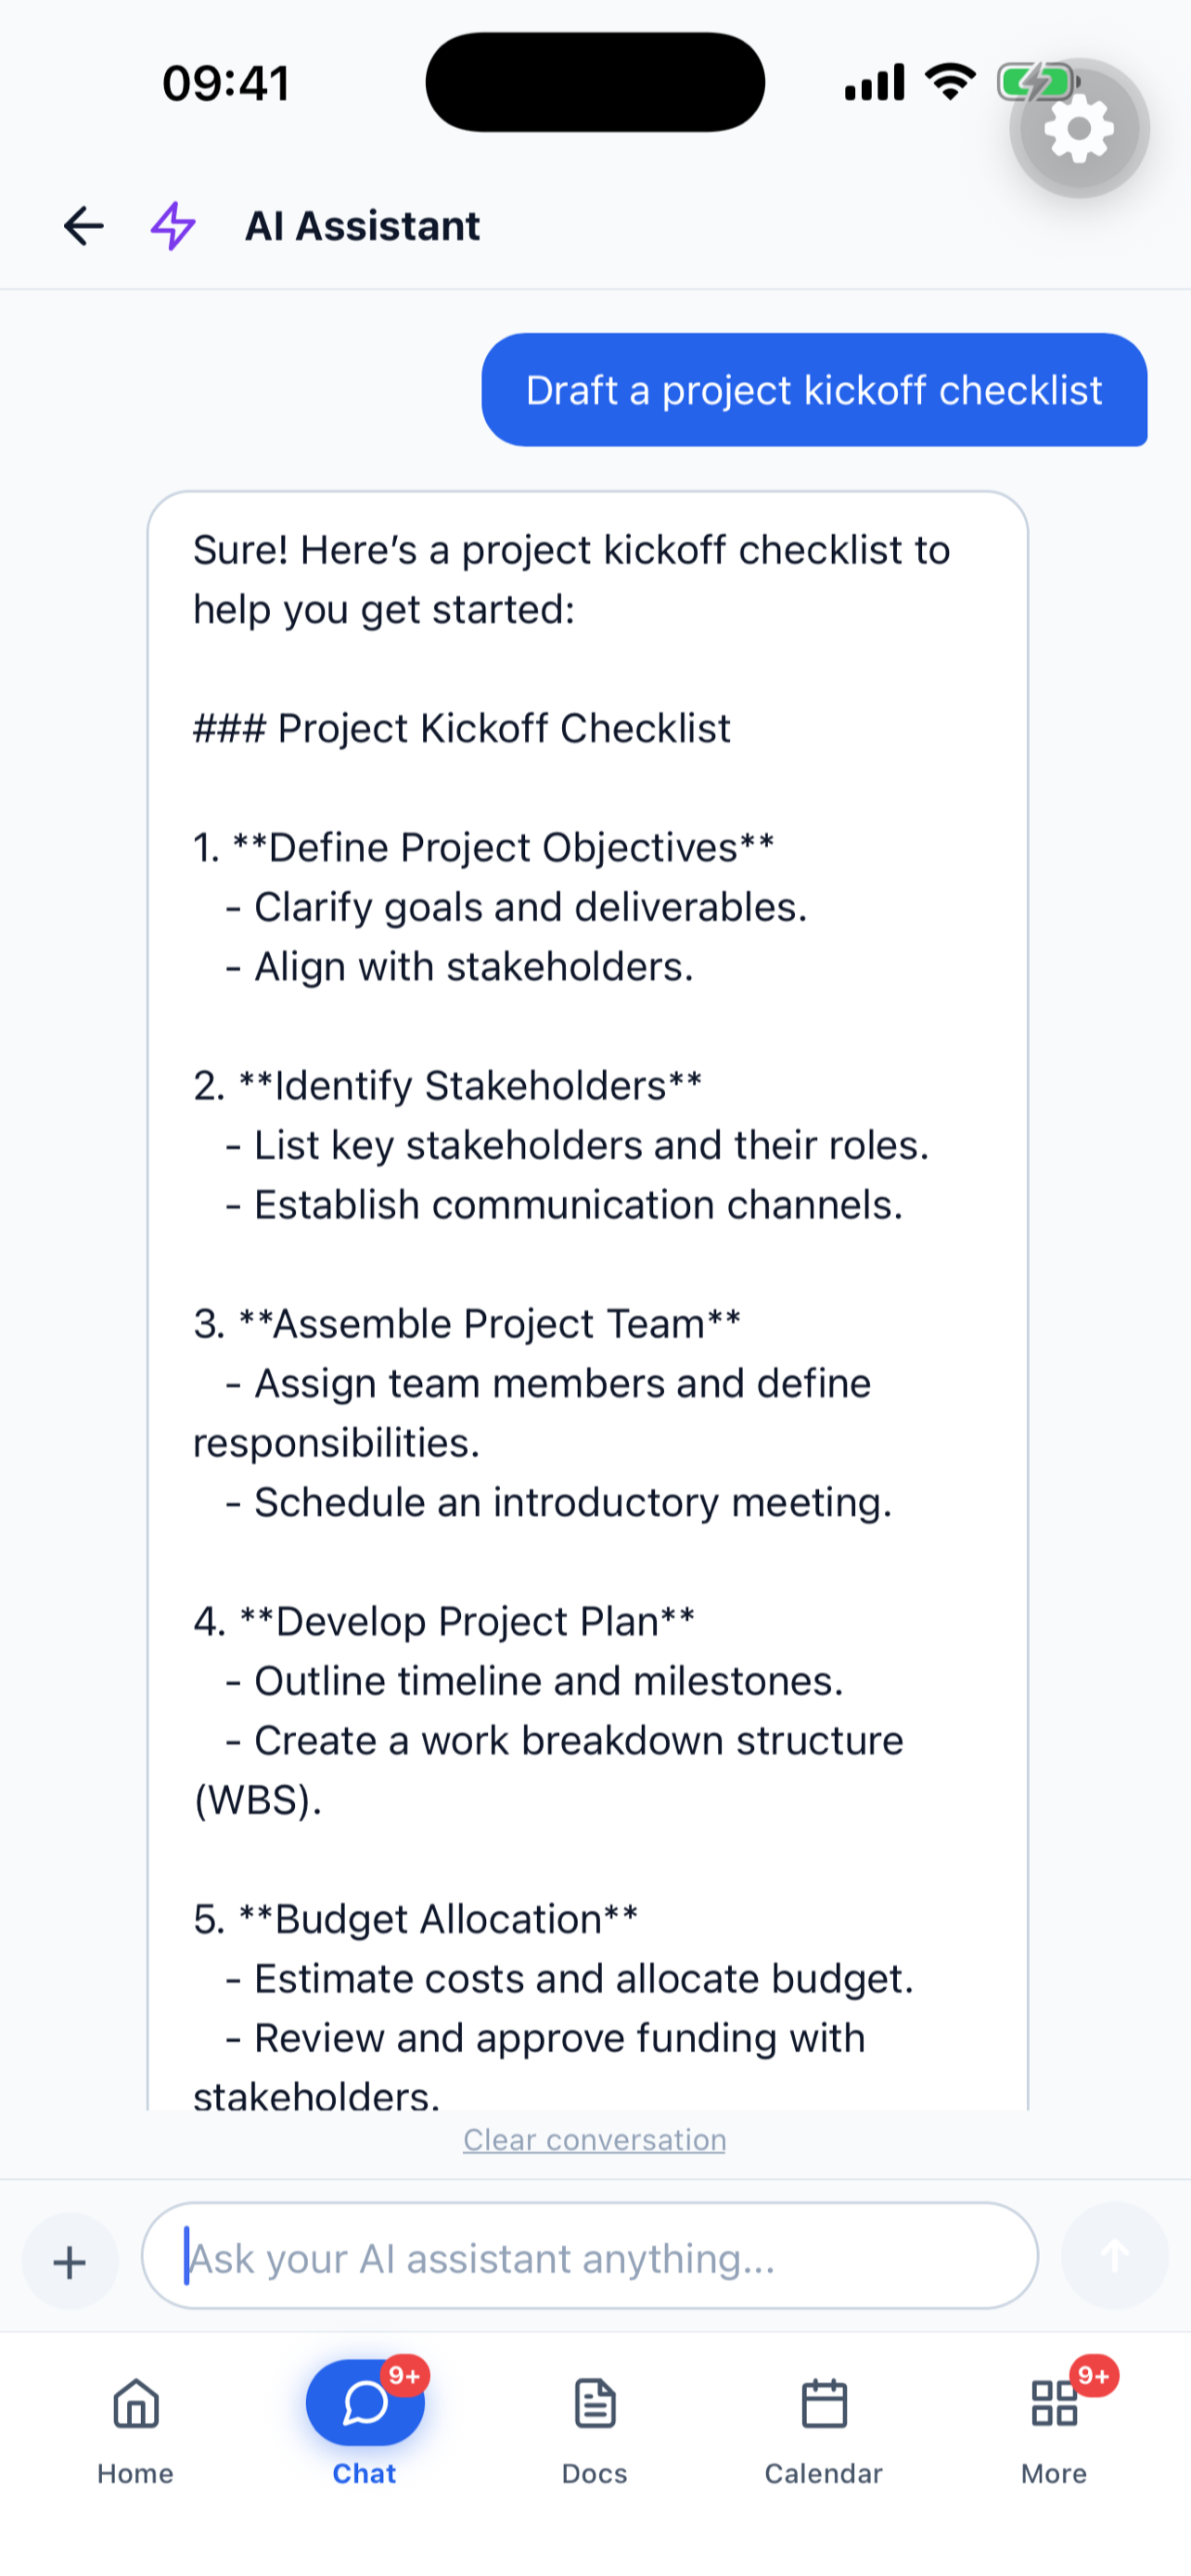This screenshot has height=2576, width=1191.
Task: Focus the Ask your AI assistant input
Action: (590, 2255)
